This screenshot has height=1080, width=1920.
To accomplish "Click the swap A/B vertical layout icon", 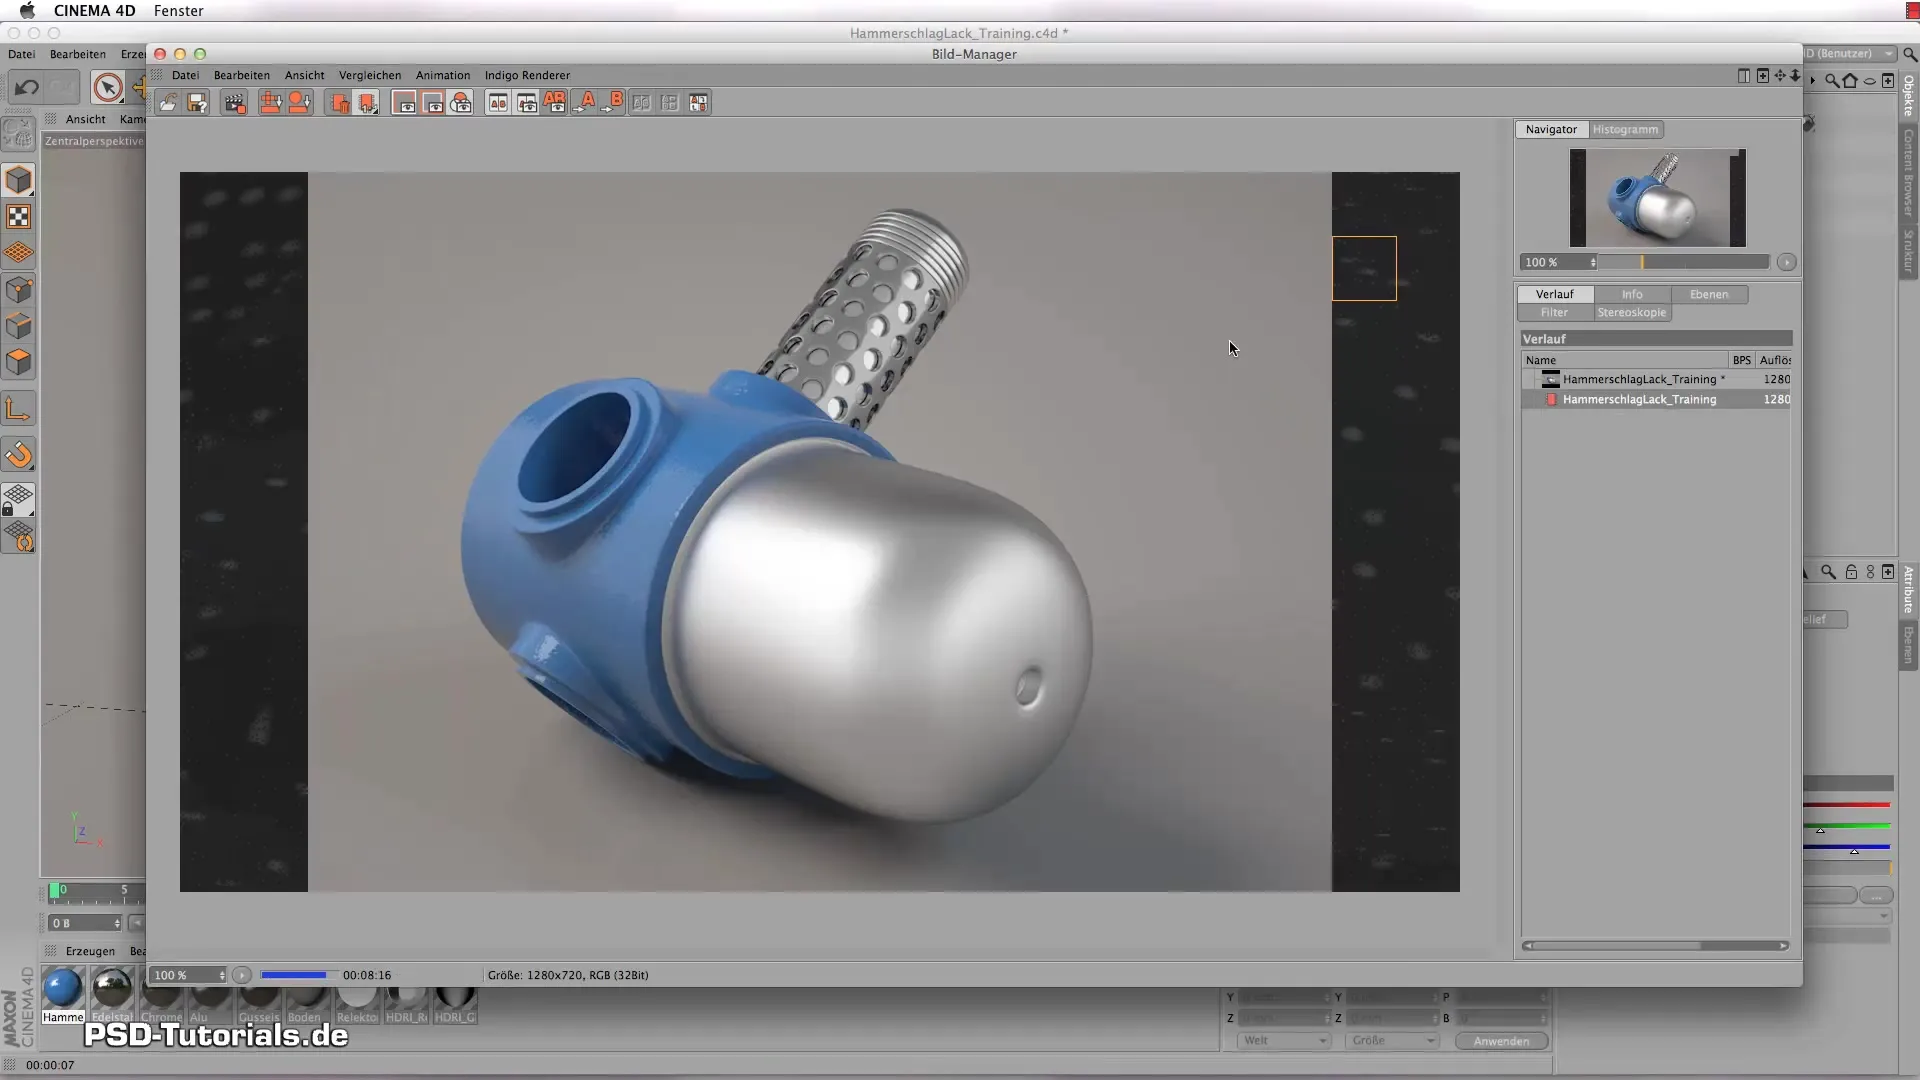I will [x=641, y=103].
